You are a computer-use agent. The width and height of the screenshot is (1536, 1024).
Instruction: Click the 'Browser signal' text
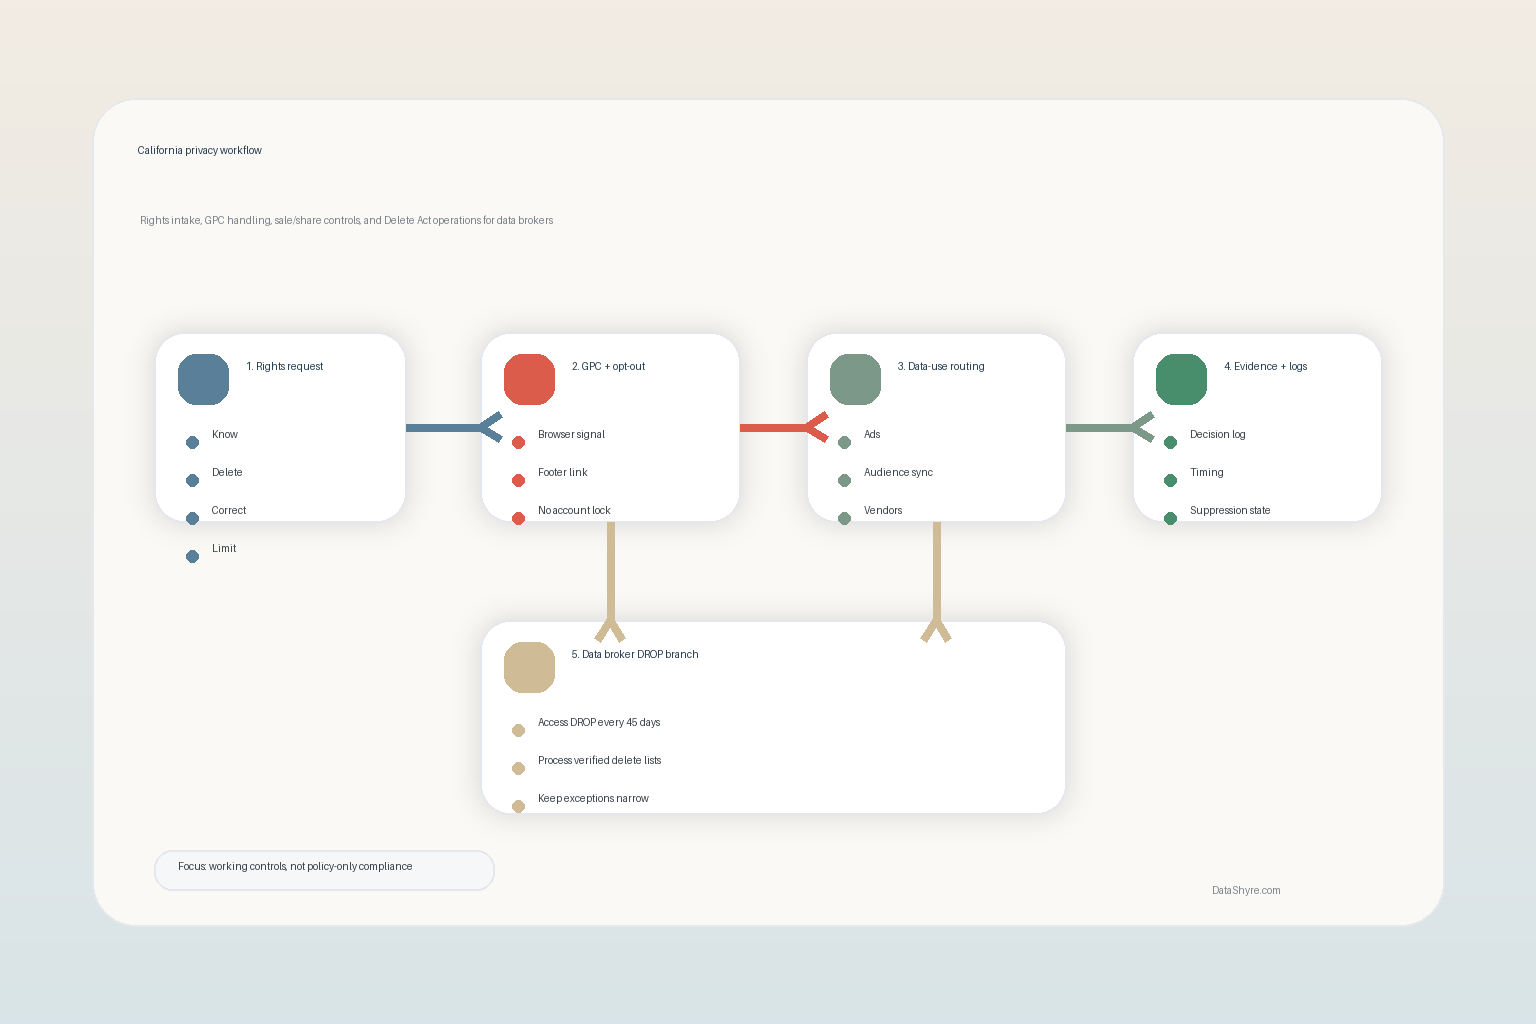click(x=571, y=434)
